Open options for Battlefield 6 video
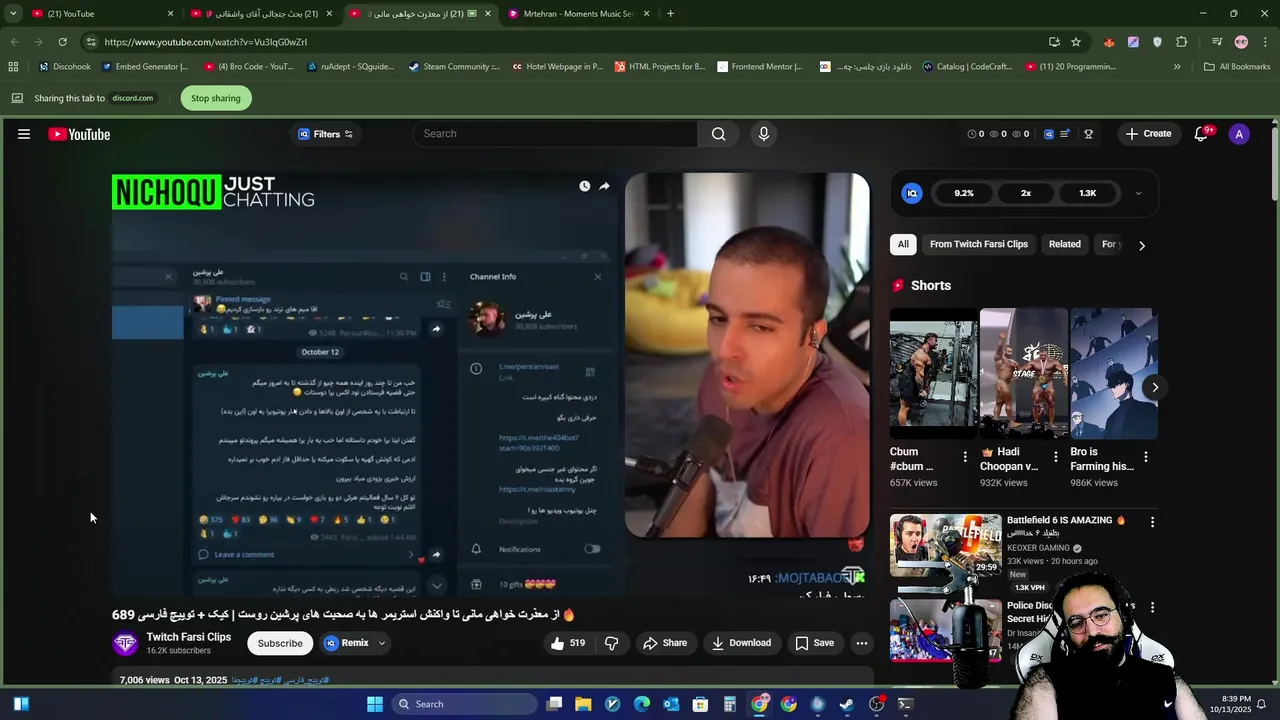This screenshot has height=720, width=1280. click(x=1152, y=522)
